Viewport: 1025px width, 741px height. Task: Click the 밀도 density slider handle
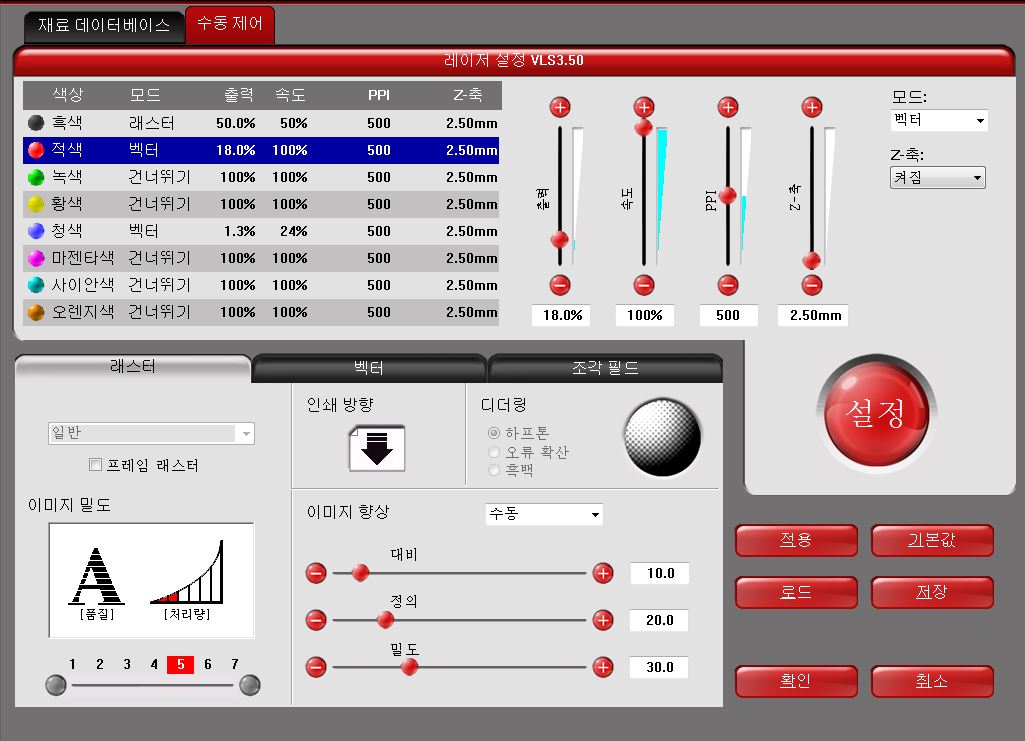(409, 667)
